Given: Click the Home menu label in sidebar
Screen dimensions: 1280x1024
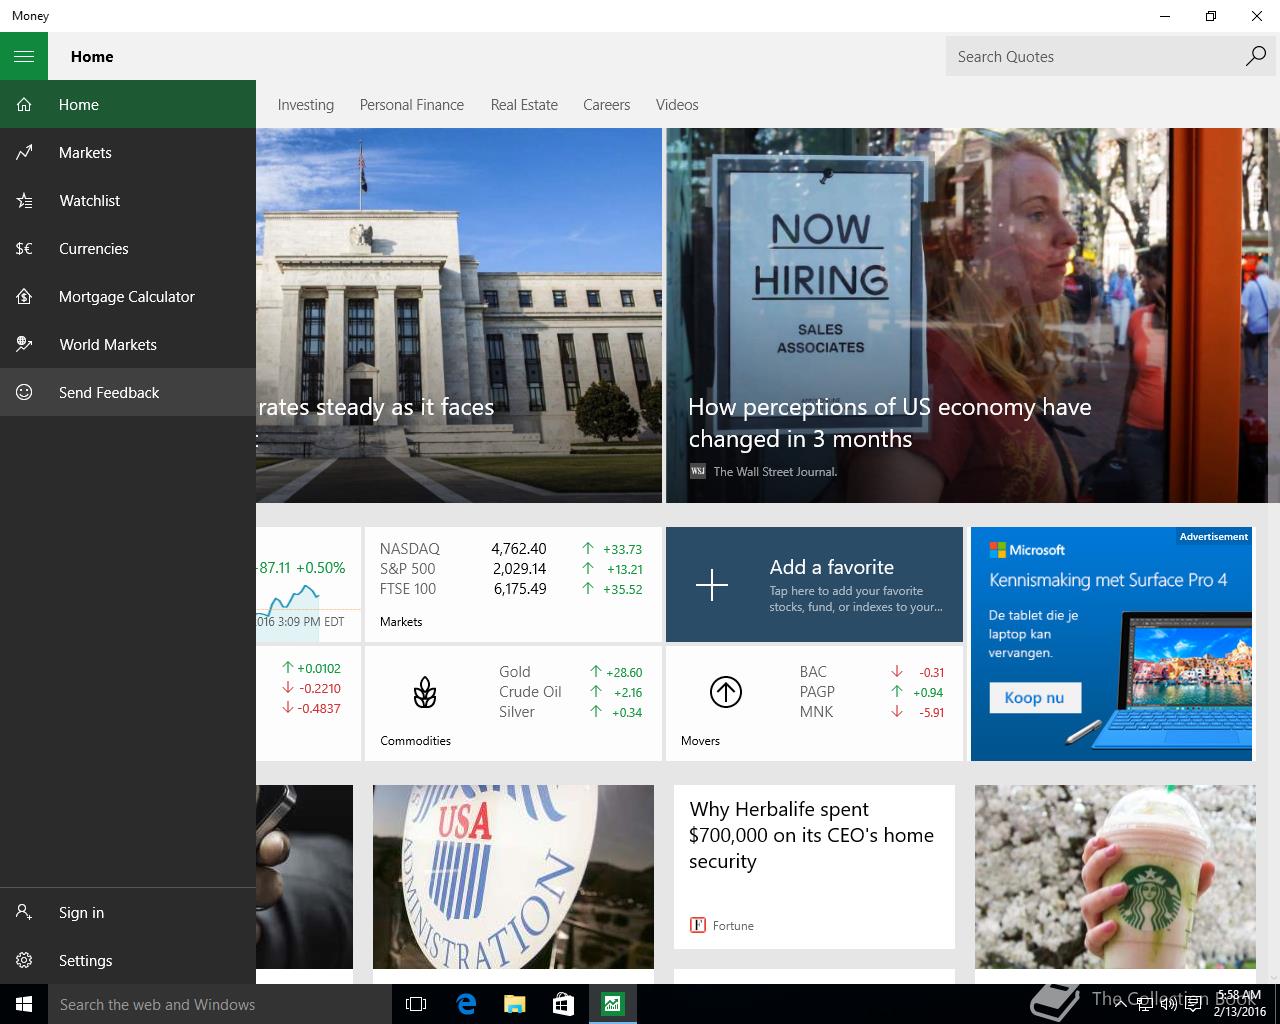Looking at the screenshot, I should 78,104.
